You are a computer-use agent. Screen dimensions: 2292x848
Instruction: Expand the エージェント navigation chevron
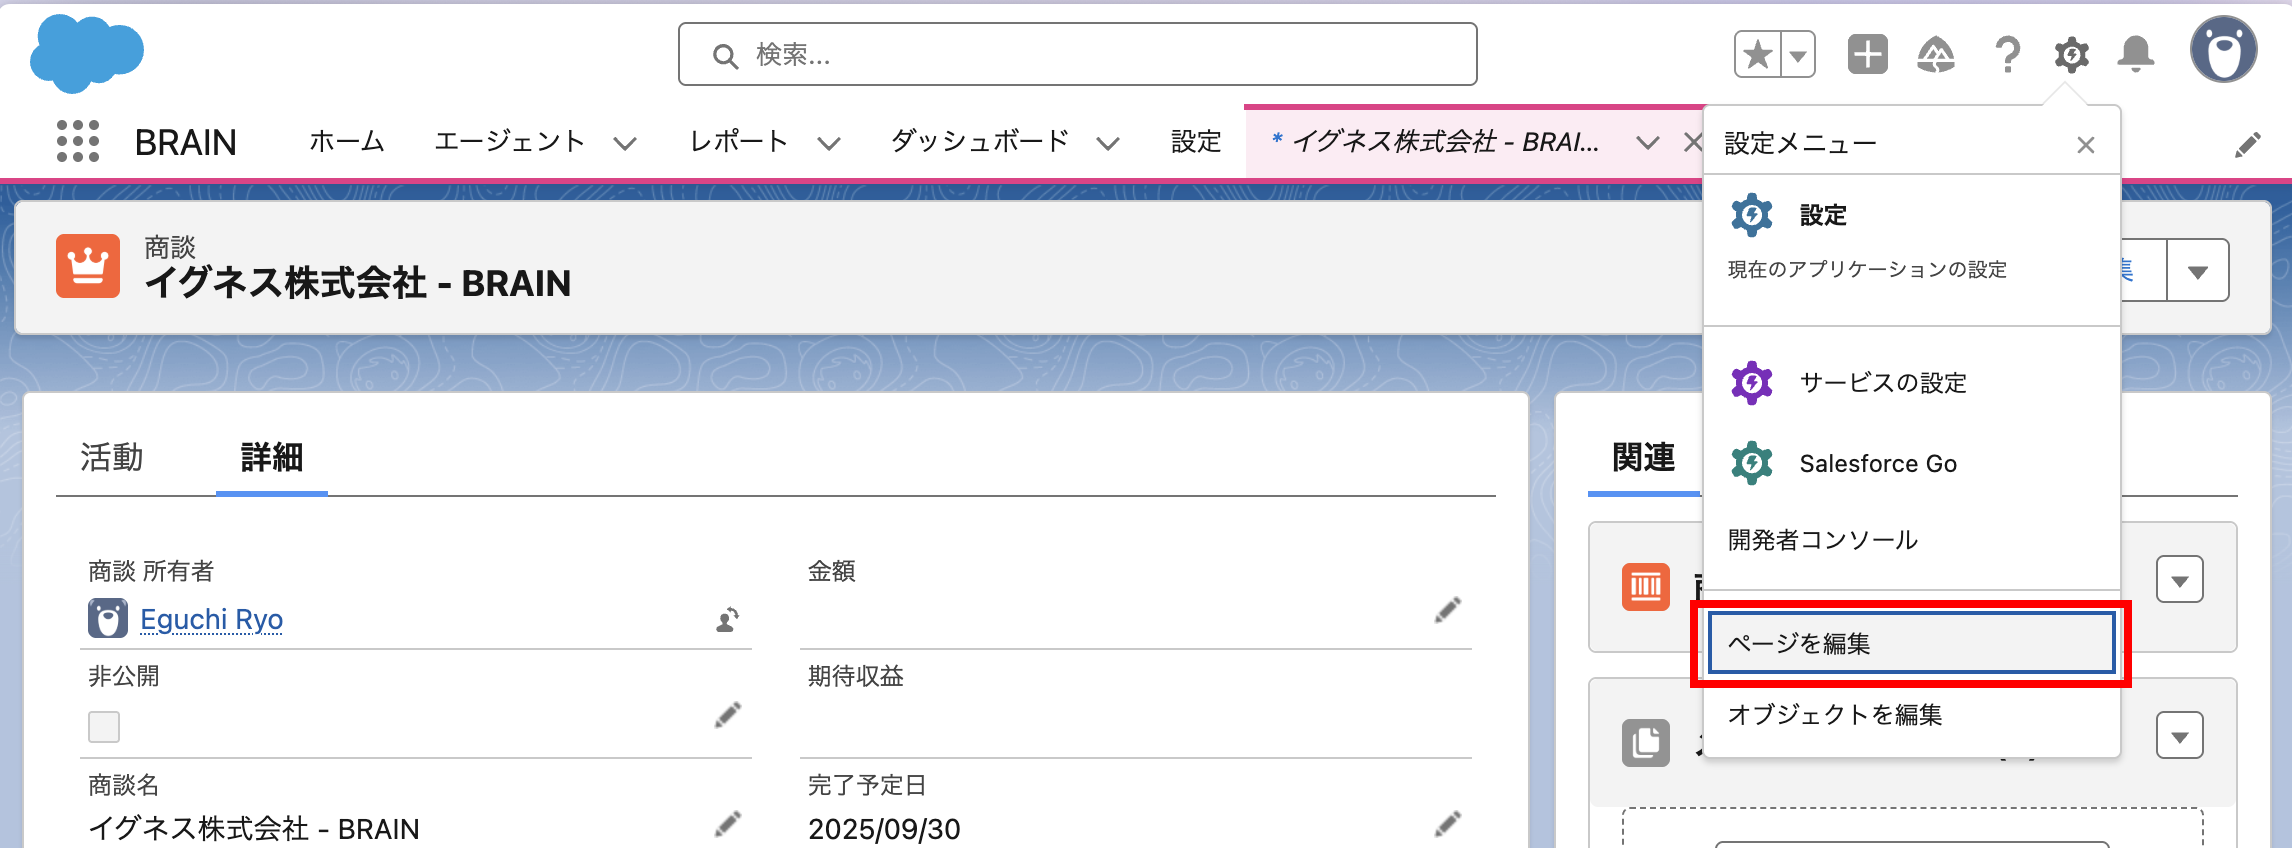click(625, 143)
